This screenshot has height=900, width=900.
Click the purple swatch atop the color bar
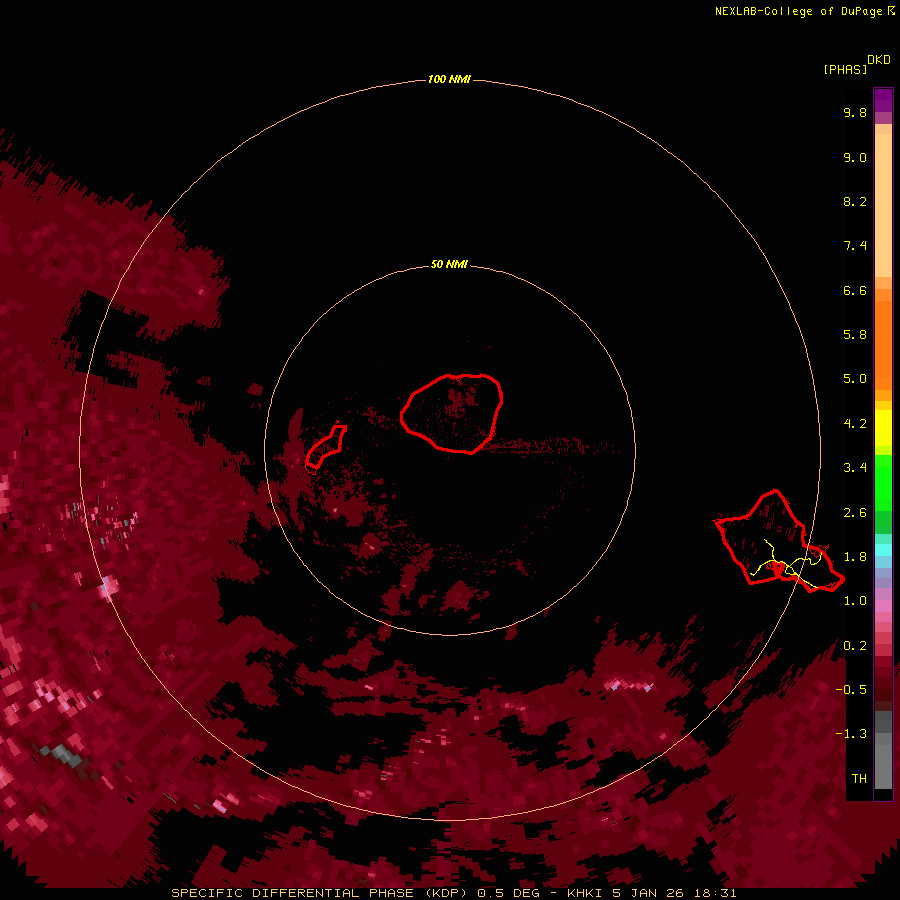pyautogui.click(x=883, y=100)
